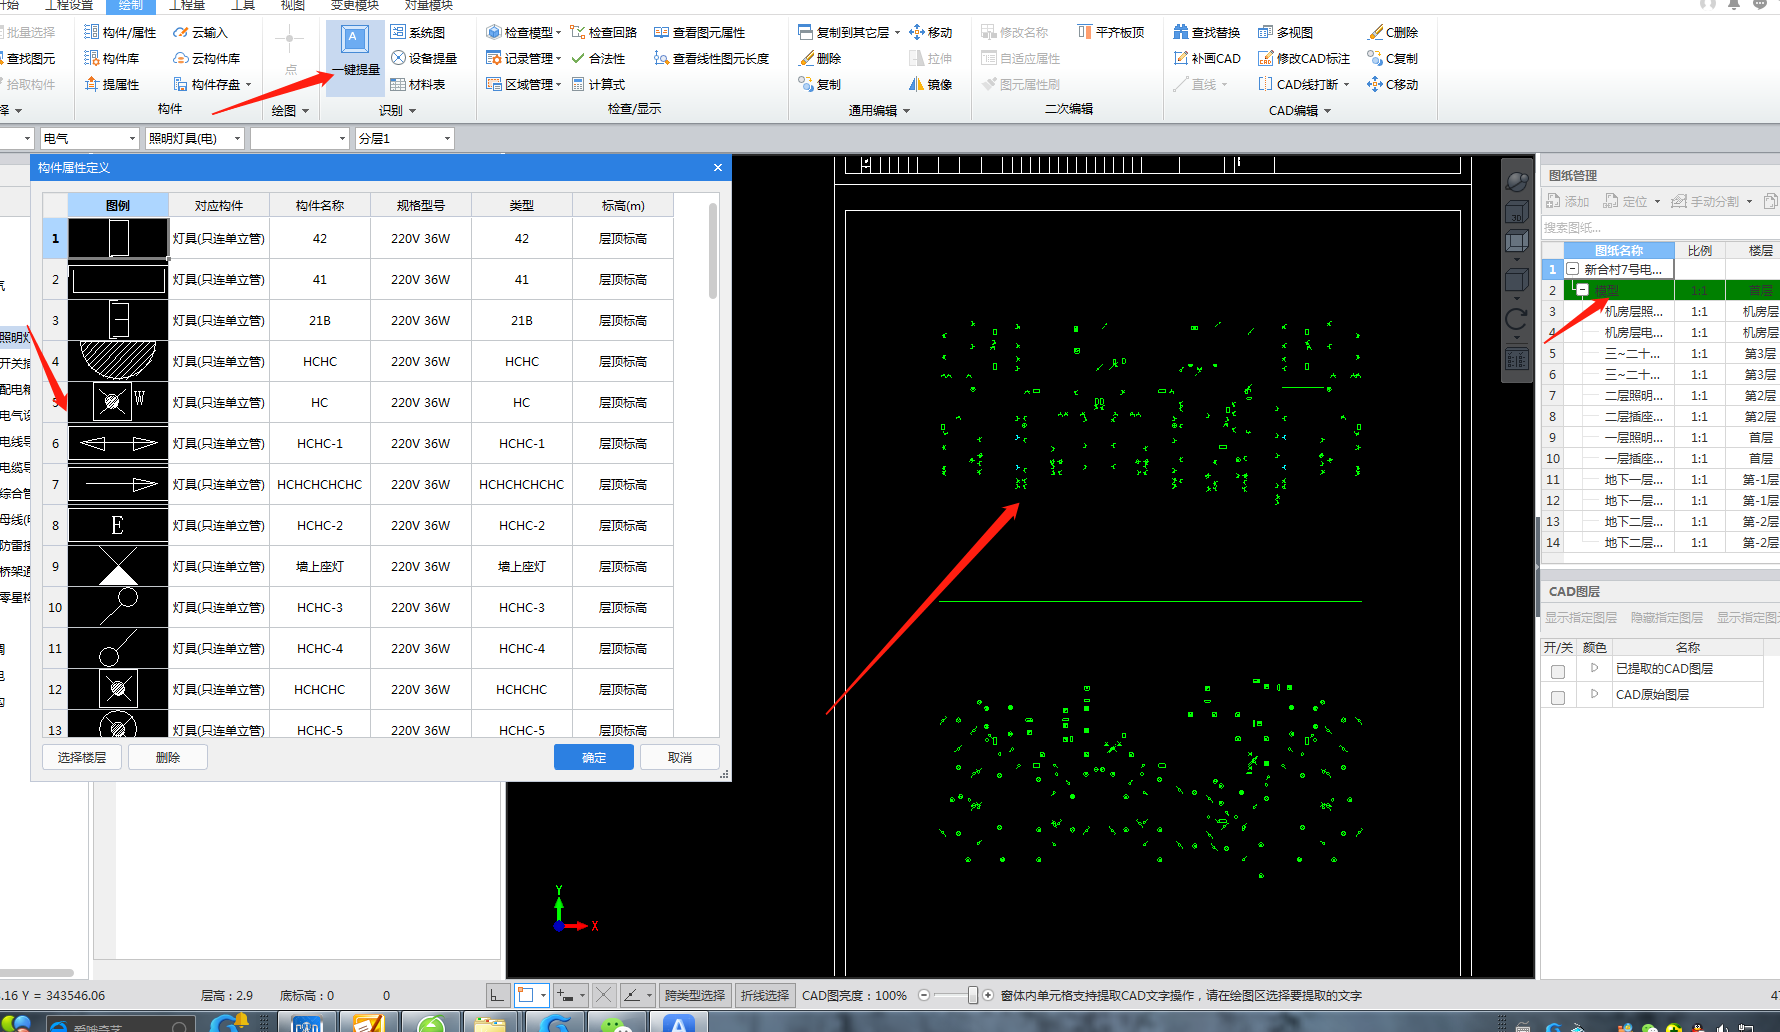Screen dimensions: 1780x1032
Task: Open the 系统图 system diagram tool
Action: click(x=419, y=32)
